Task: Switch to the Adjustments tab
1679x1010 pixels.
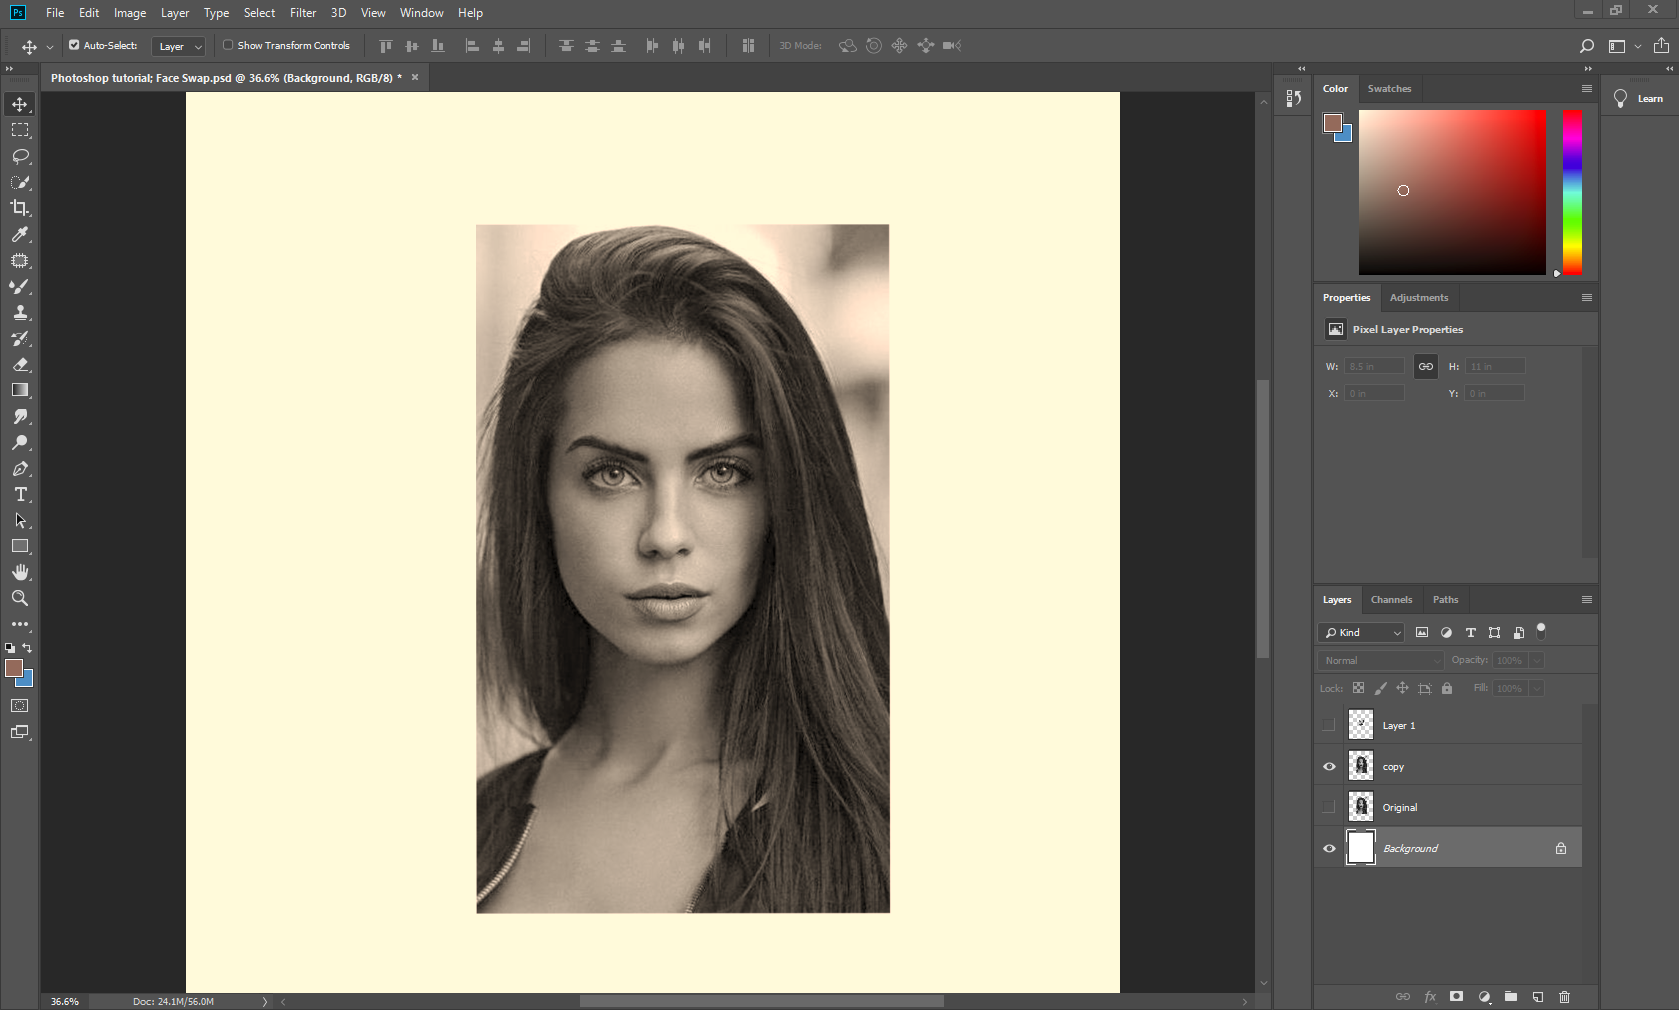Action: tap(1418, 298)
